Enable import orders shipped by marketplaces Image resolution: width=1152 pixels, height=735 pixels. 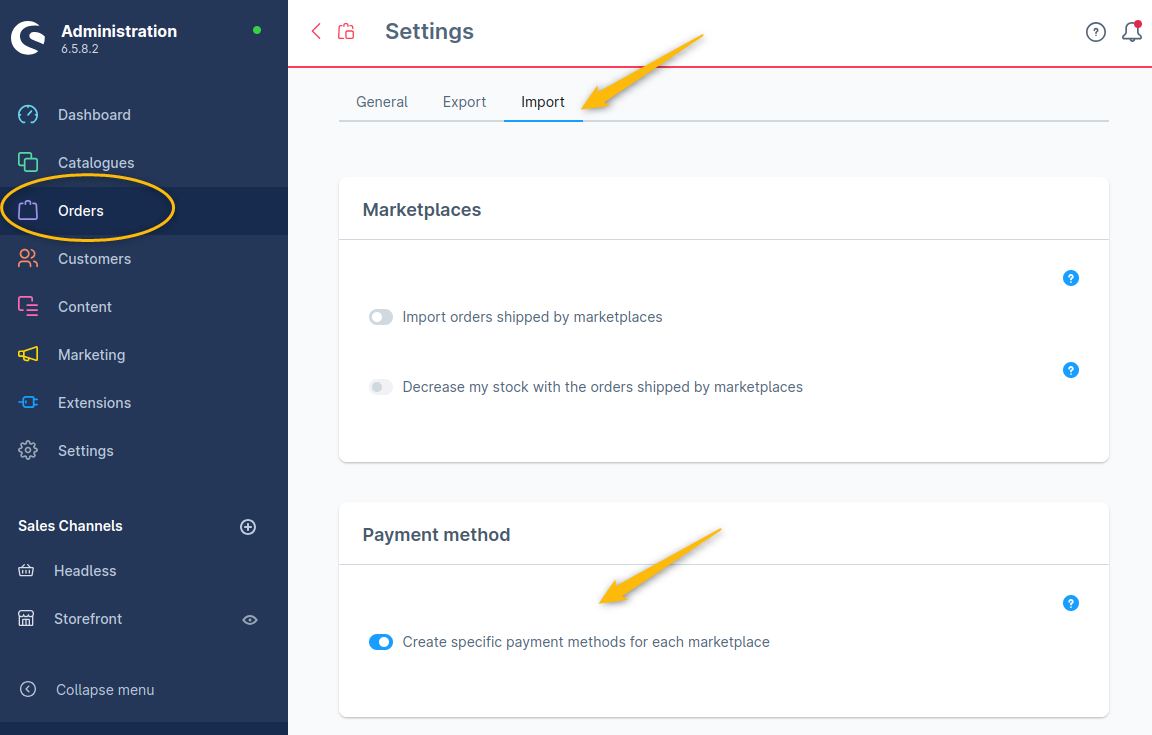[381, 317]
